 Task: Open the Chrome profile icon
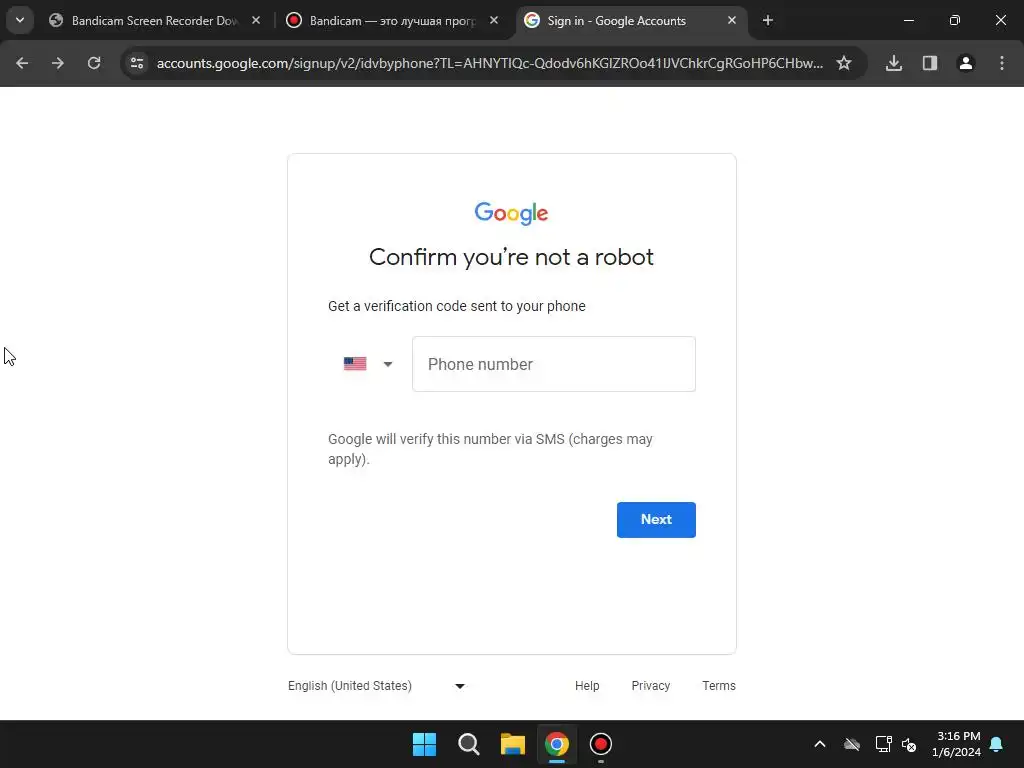(x=966, y=63)
